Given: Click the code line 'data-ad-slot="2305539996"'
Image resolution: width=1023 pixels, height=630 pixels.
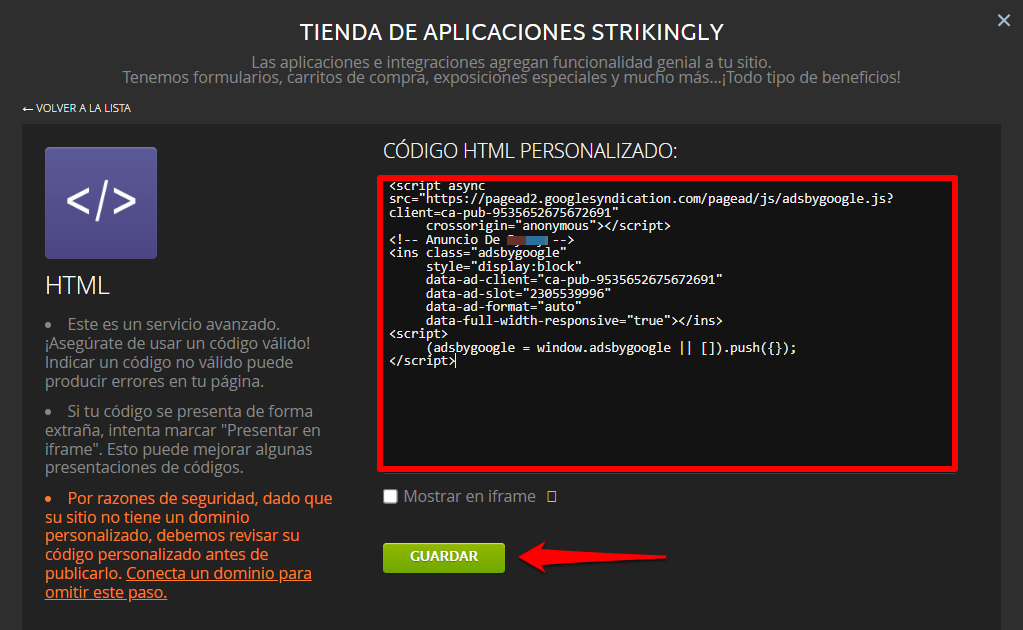Looking at the screenshot, I should 518,293.
